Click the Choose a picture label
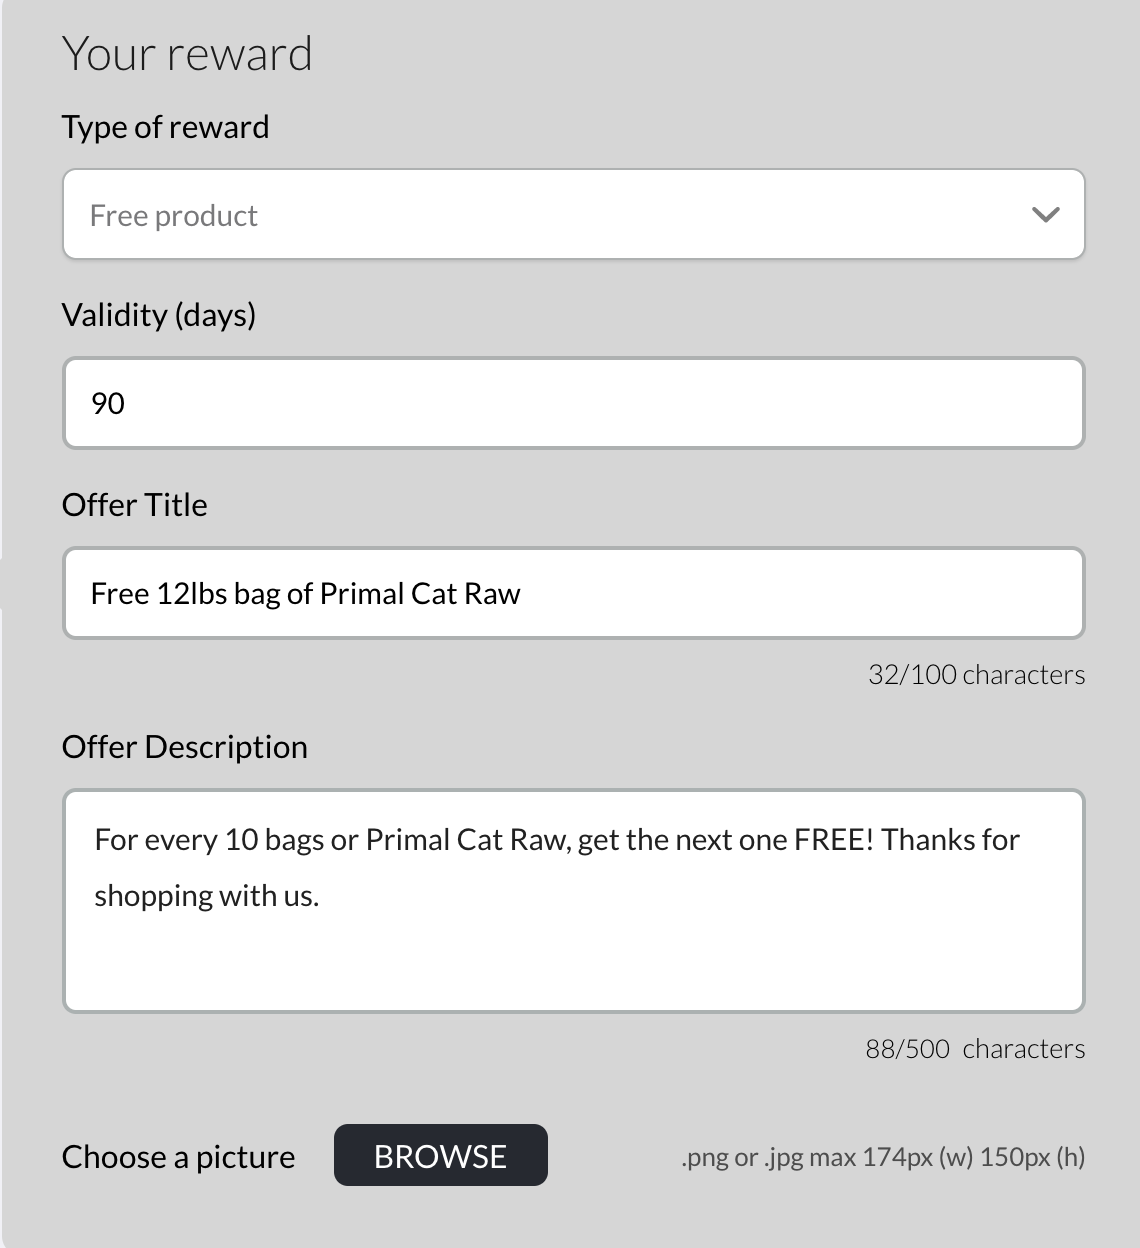 pyautogui.click(x=179, y=1157)
